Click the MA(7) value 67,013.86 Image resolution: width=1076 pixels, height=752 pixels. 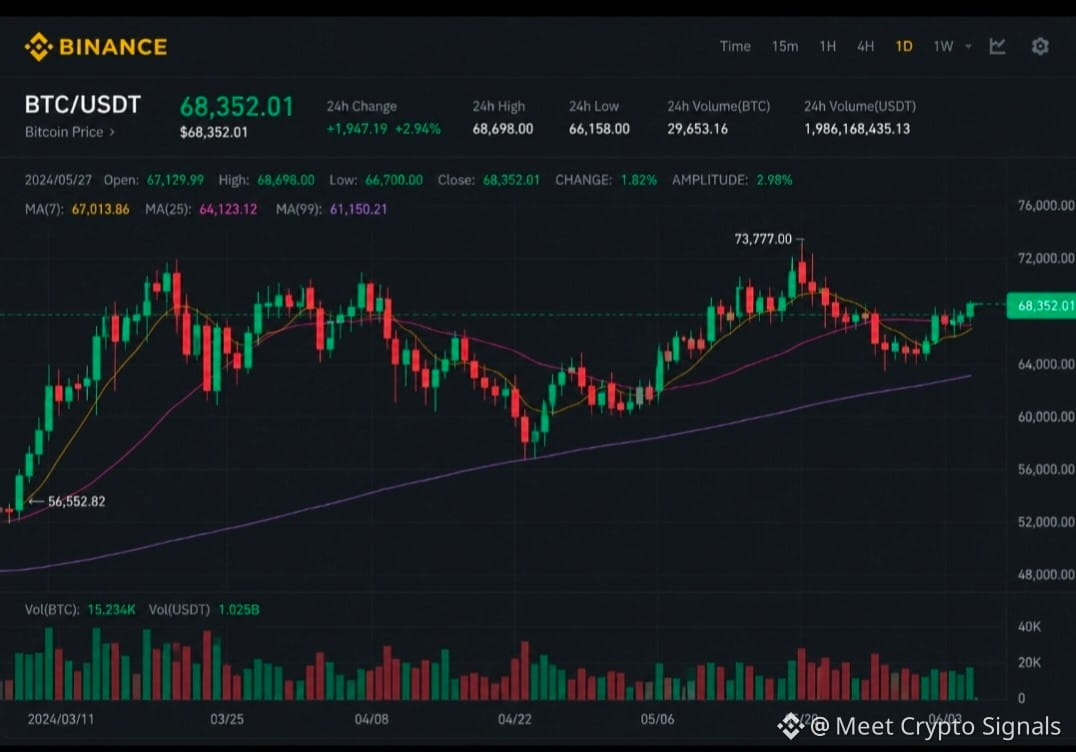tap(100, 209)
